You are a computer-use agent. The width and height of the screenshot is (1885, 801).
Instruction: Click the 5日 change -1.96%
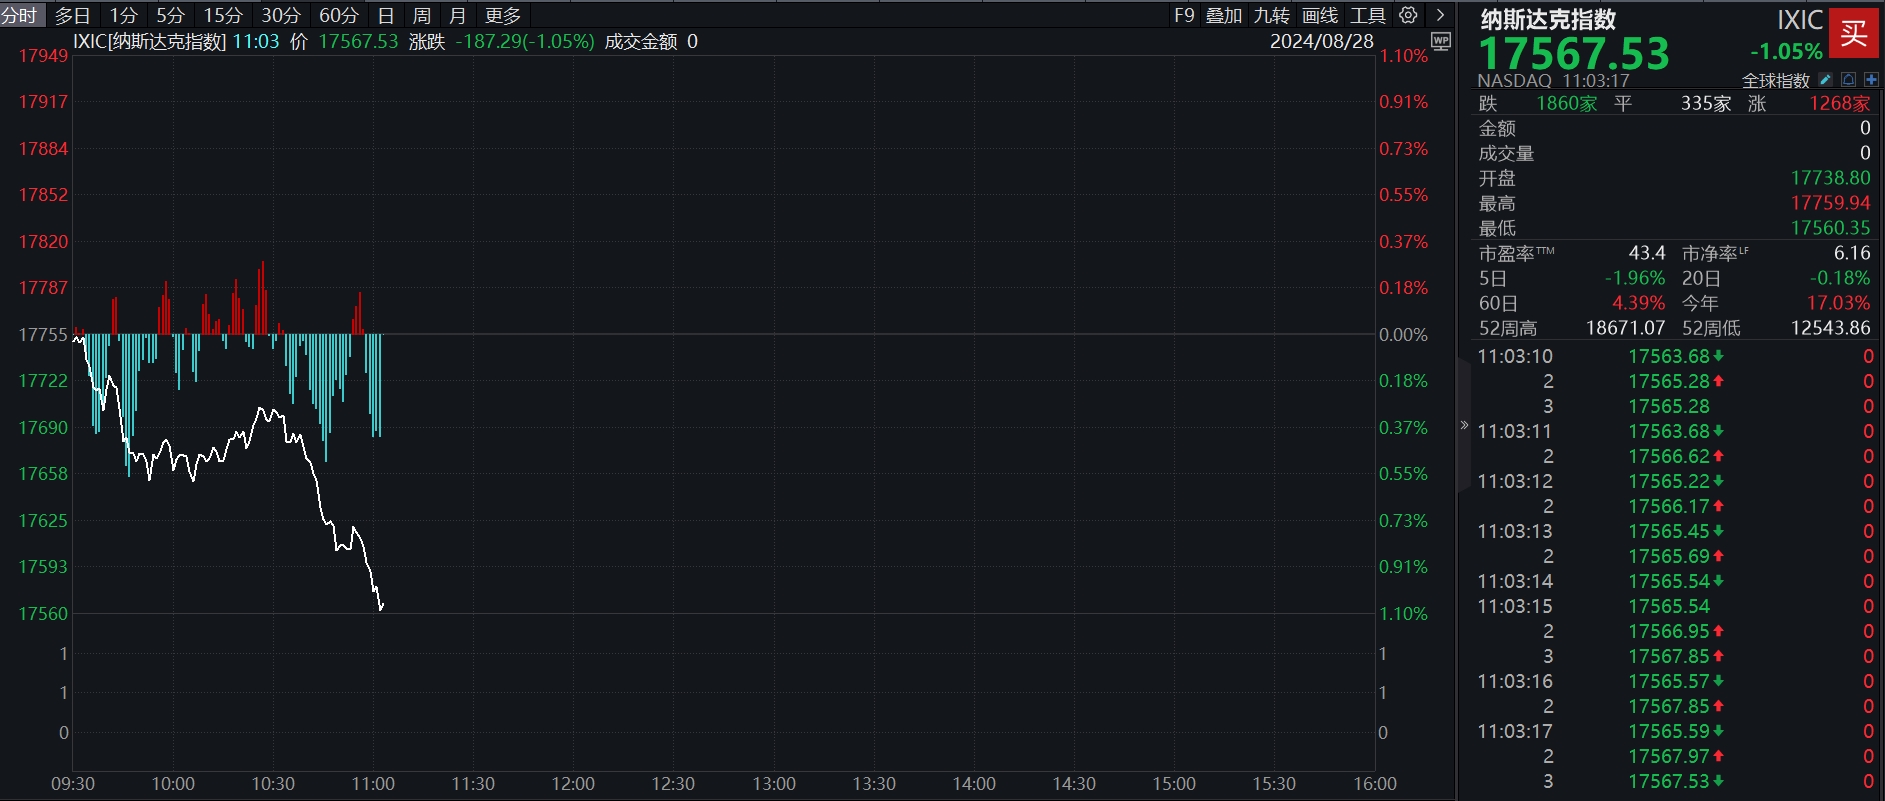[x=1635, y=278]
